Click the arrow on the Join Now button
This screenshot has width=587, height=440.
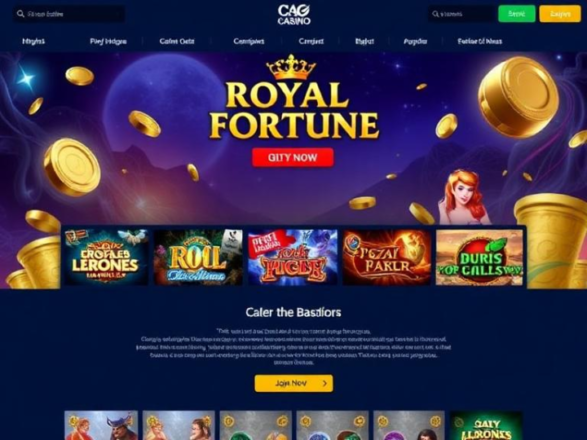tap(325, 383)
